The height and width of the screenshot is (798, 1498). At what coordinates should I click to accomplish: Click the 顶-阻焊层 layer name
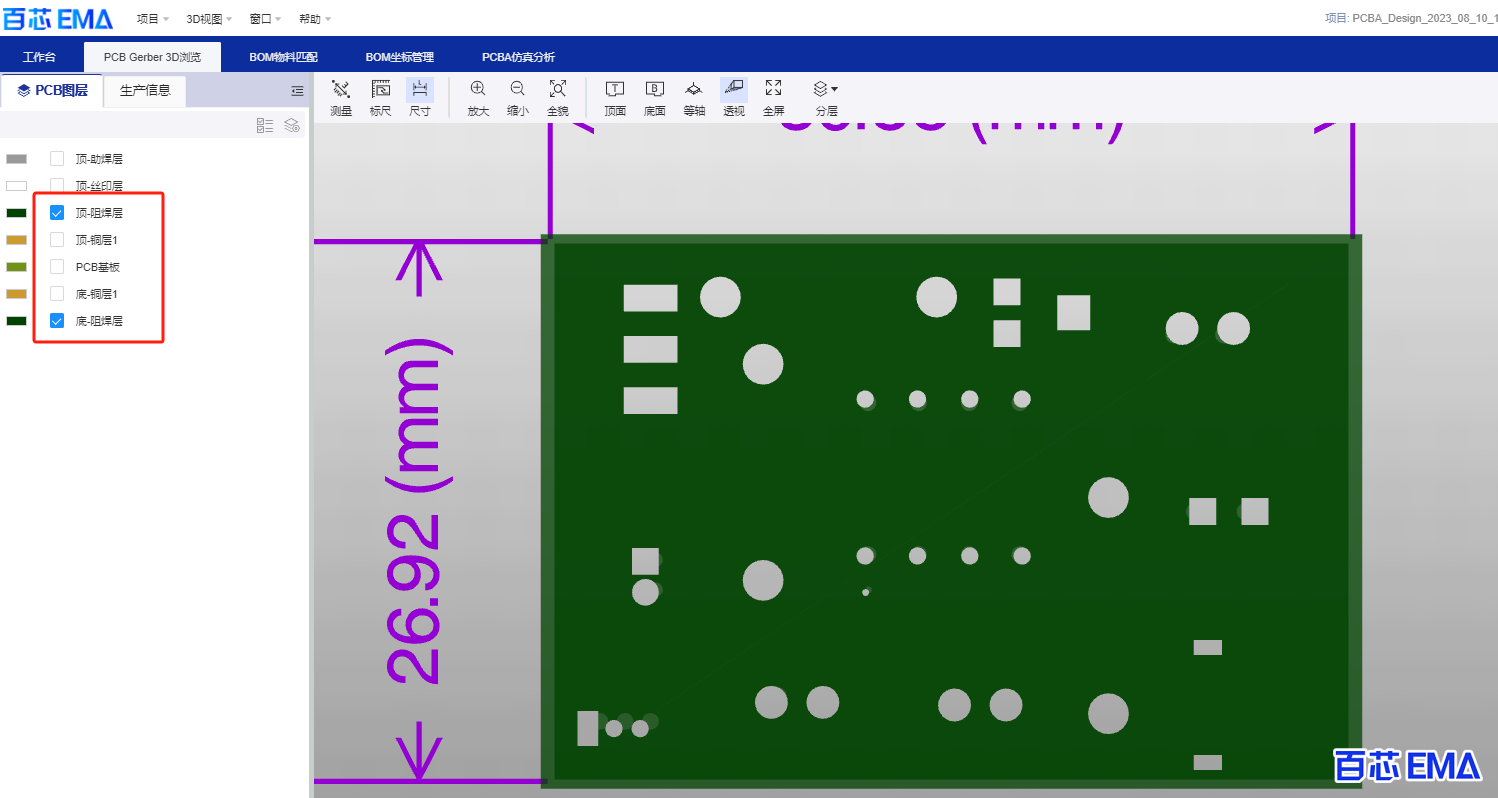[x=99, y=213]
